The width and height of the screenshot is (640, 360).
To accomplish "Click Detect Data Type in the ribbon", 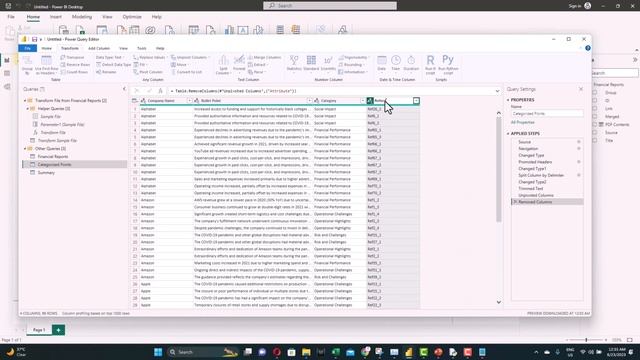I will (x=113, y=64).
